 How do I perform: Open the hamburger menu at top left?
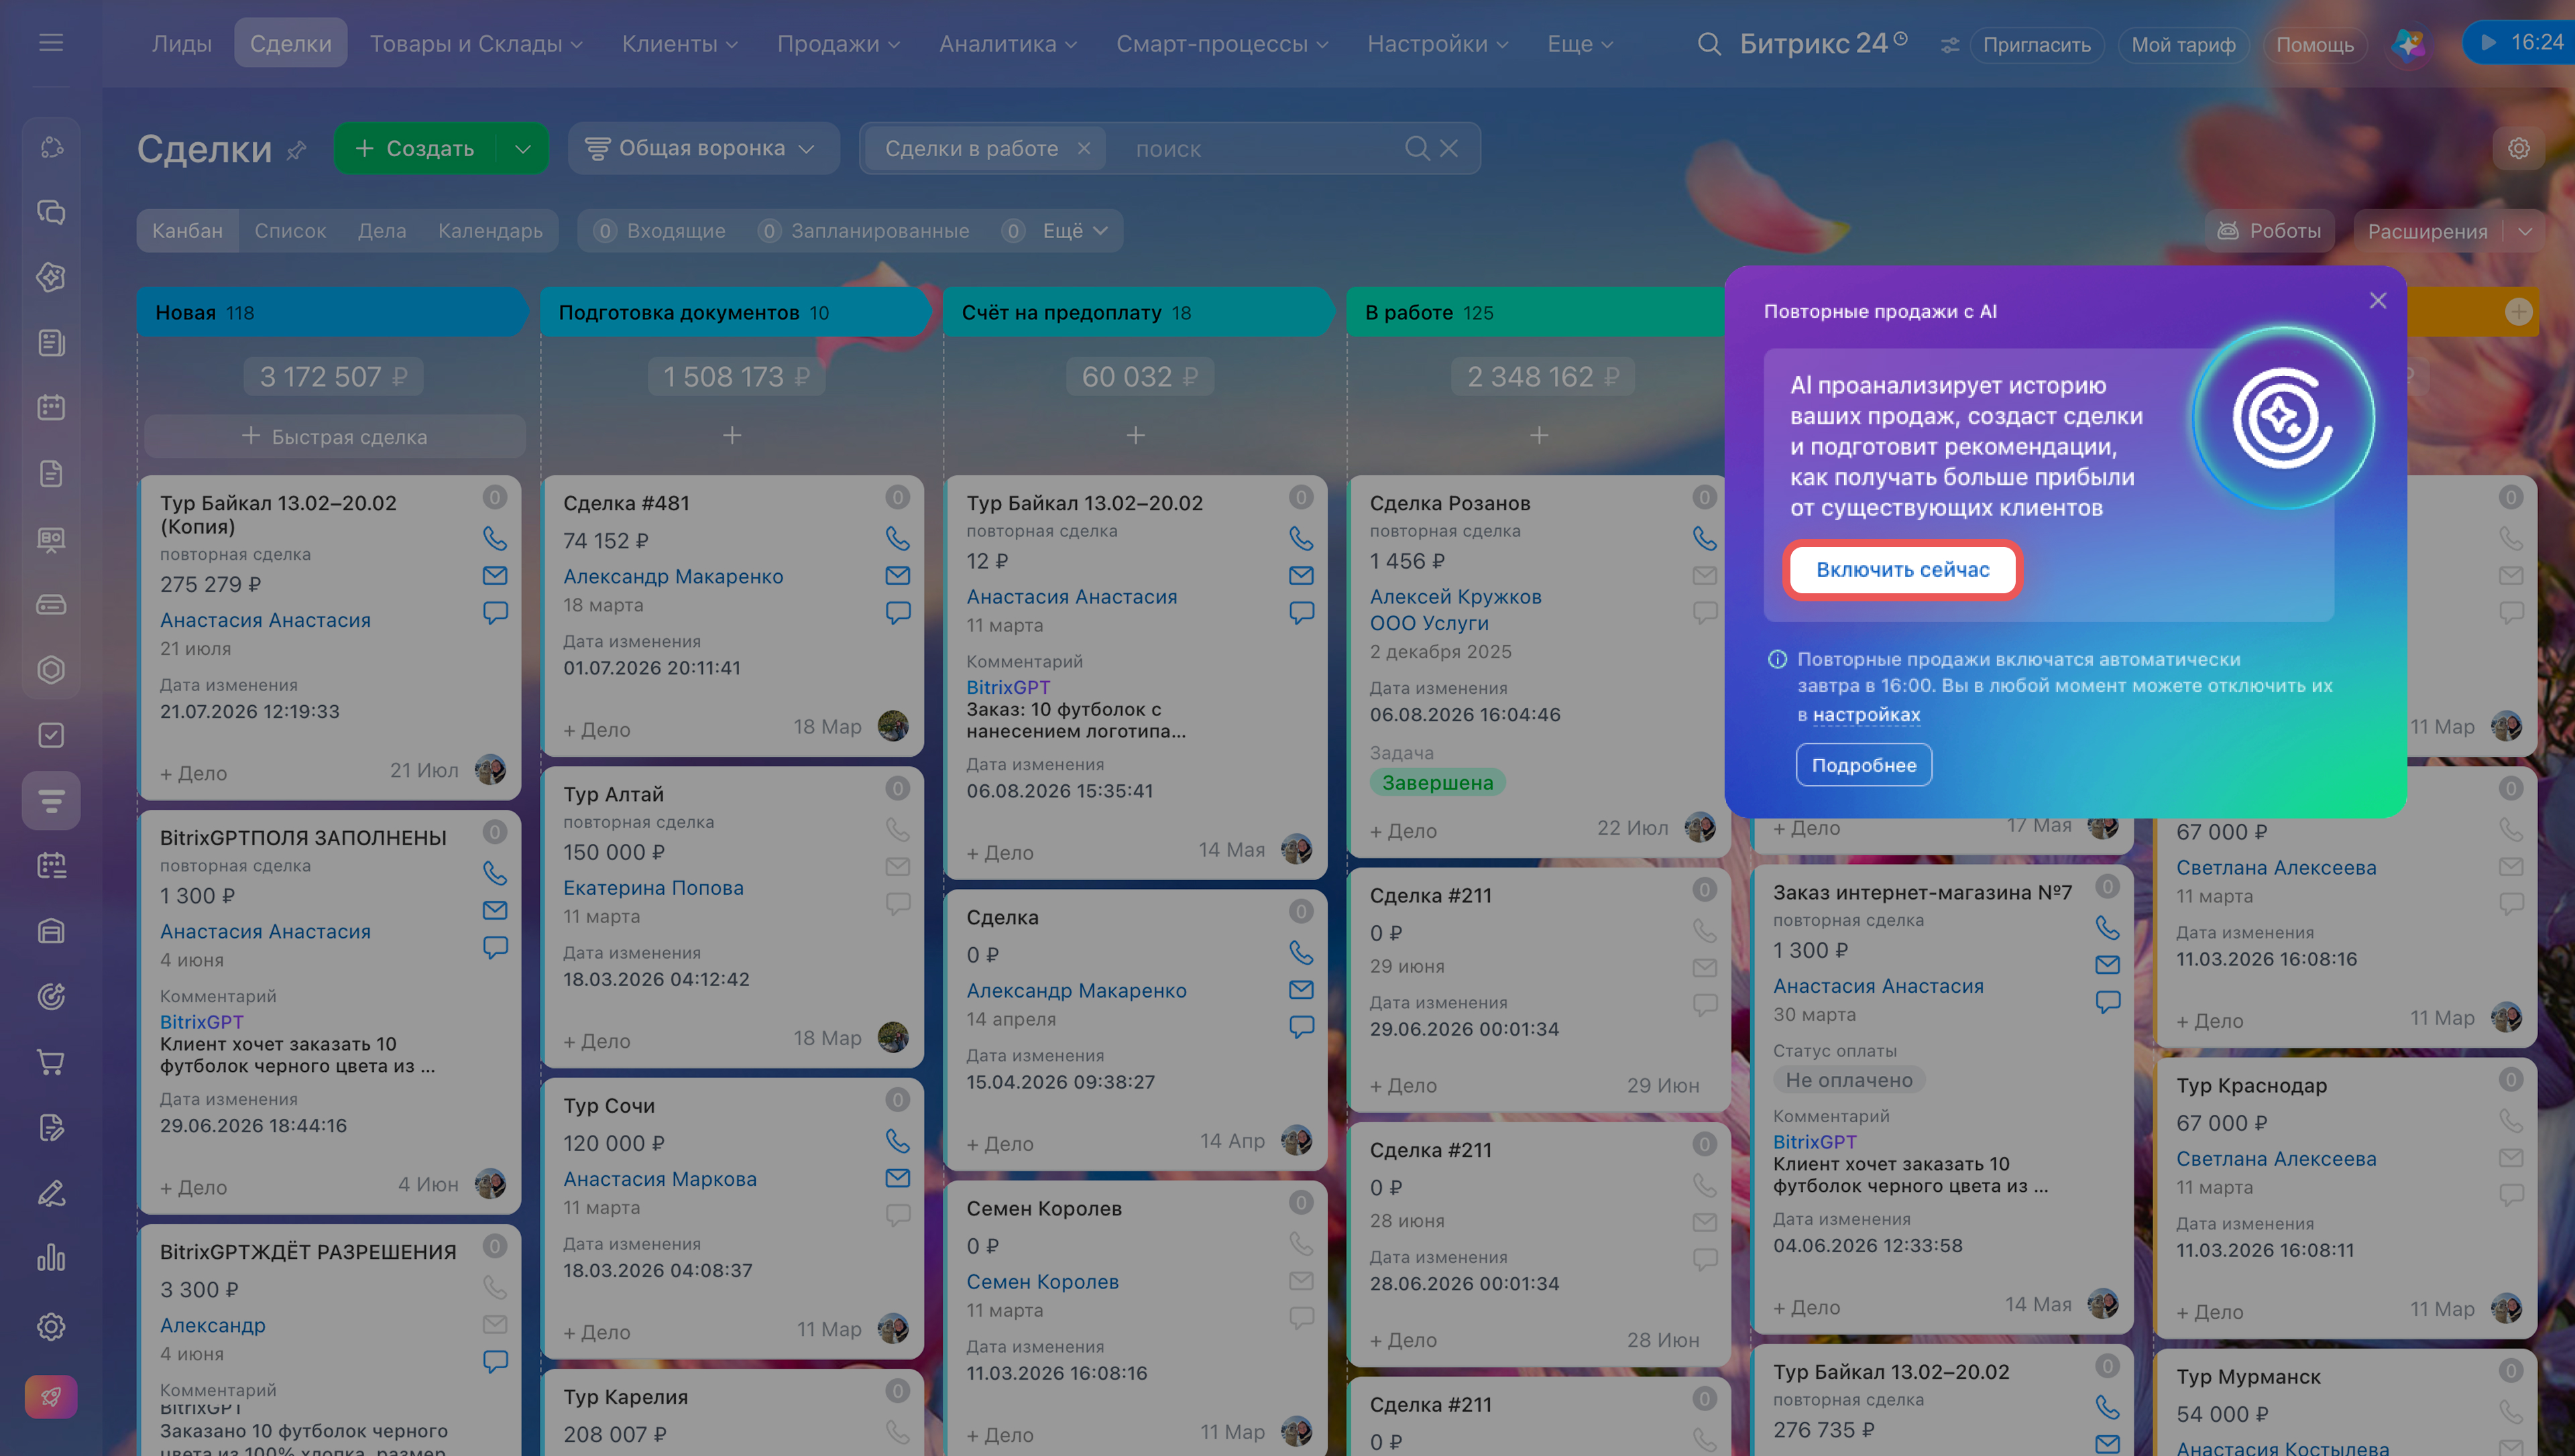[51, 43]
